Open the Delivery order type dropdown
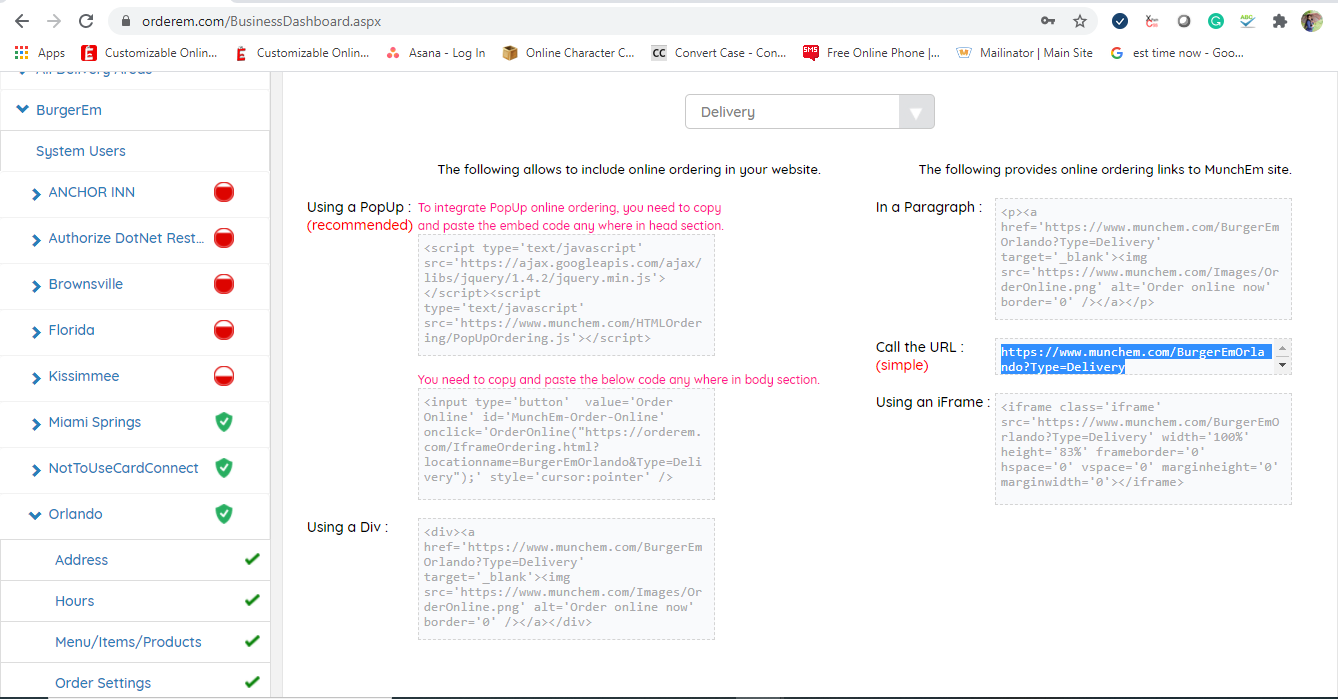The width and height of the screenshot is (1338, 699). (809, 112)
